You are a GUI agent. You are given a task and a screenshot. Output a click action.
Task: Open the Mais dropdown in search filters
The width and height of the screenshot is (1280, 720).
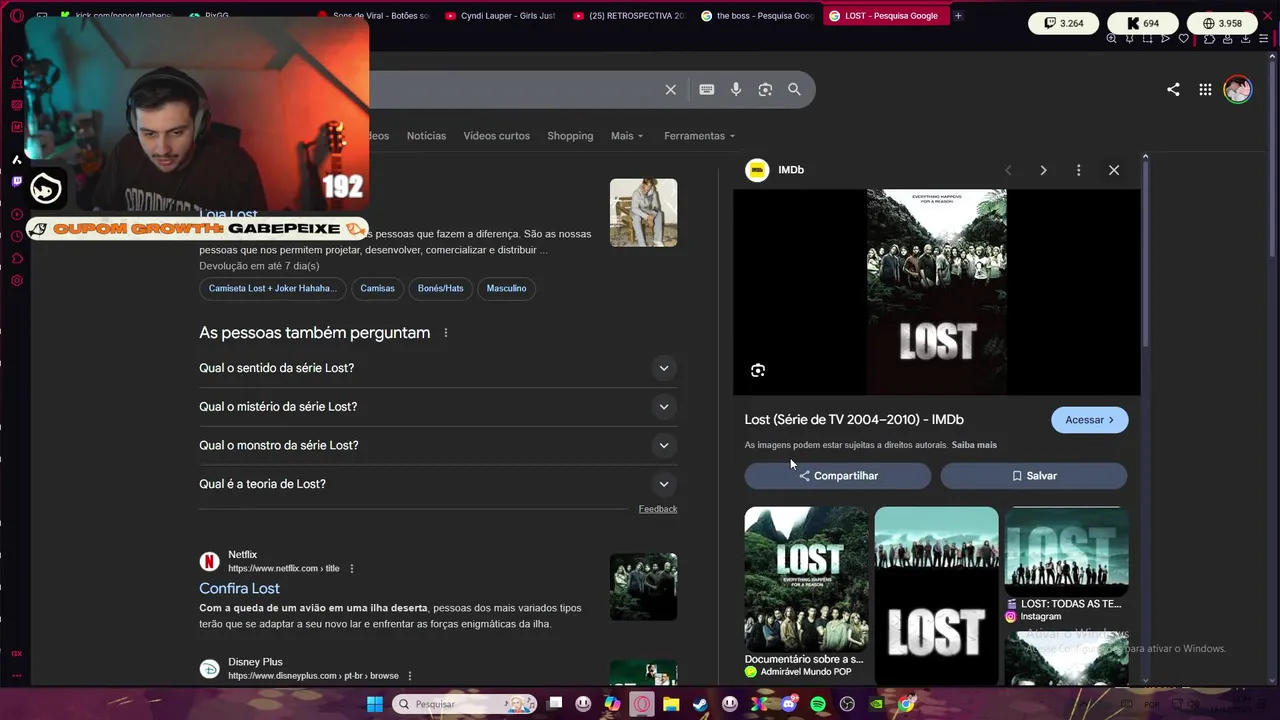click(x=627, y=136)
